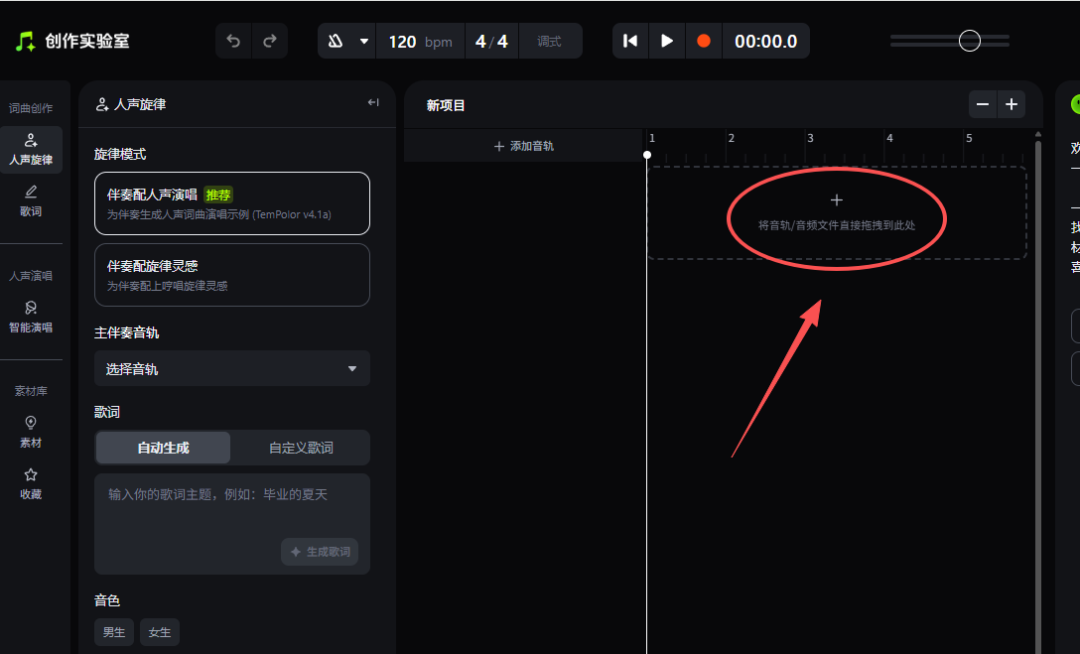Open the 素材 library sidebar item

31,432
